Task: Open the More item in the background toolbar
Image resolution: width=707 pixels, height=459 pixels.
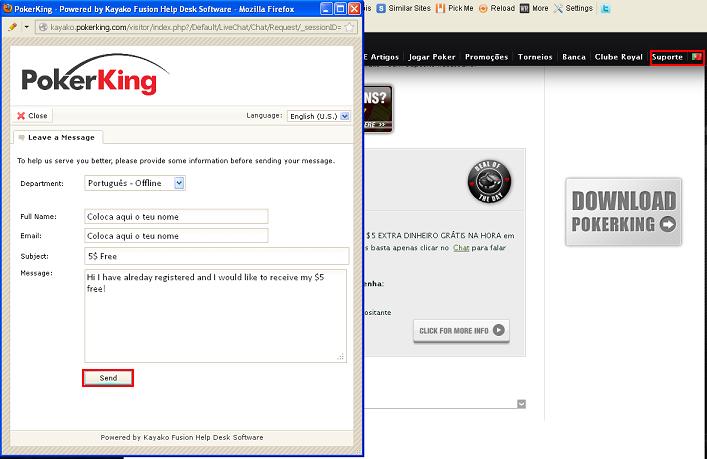Action: pyautogui.click(x=534, y=8)
